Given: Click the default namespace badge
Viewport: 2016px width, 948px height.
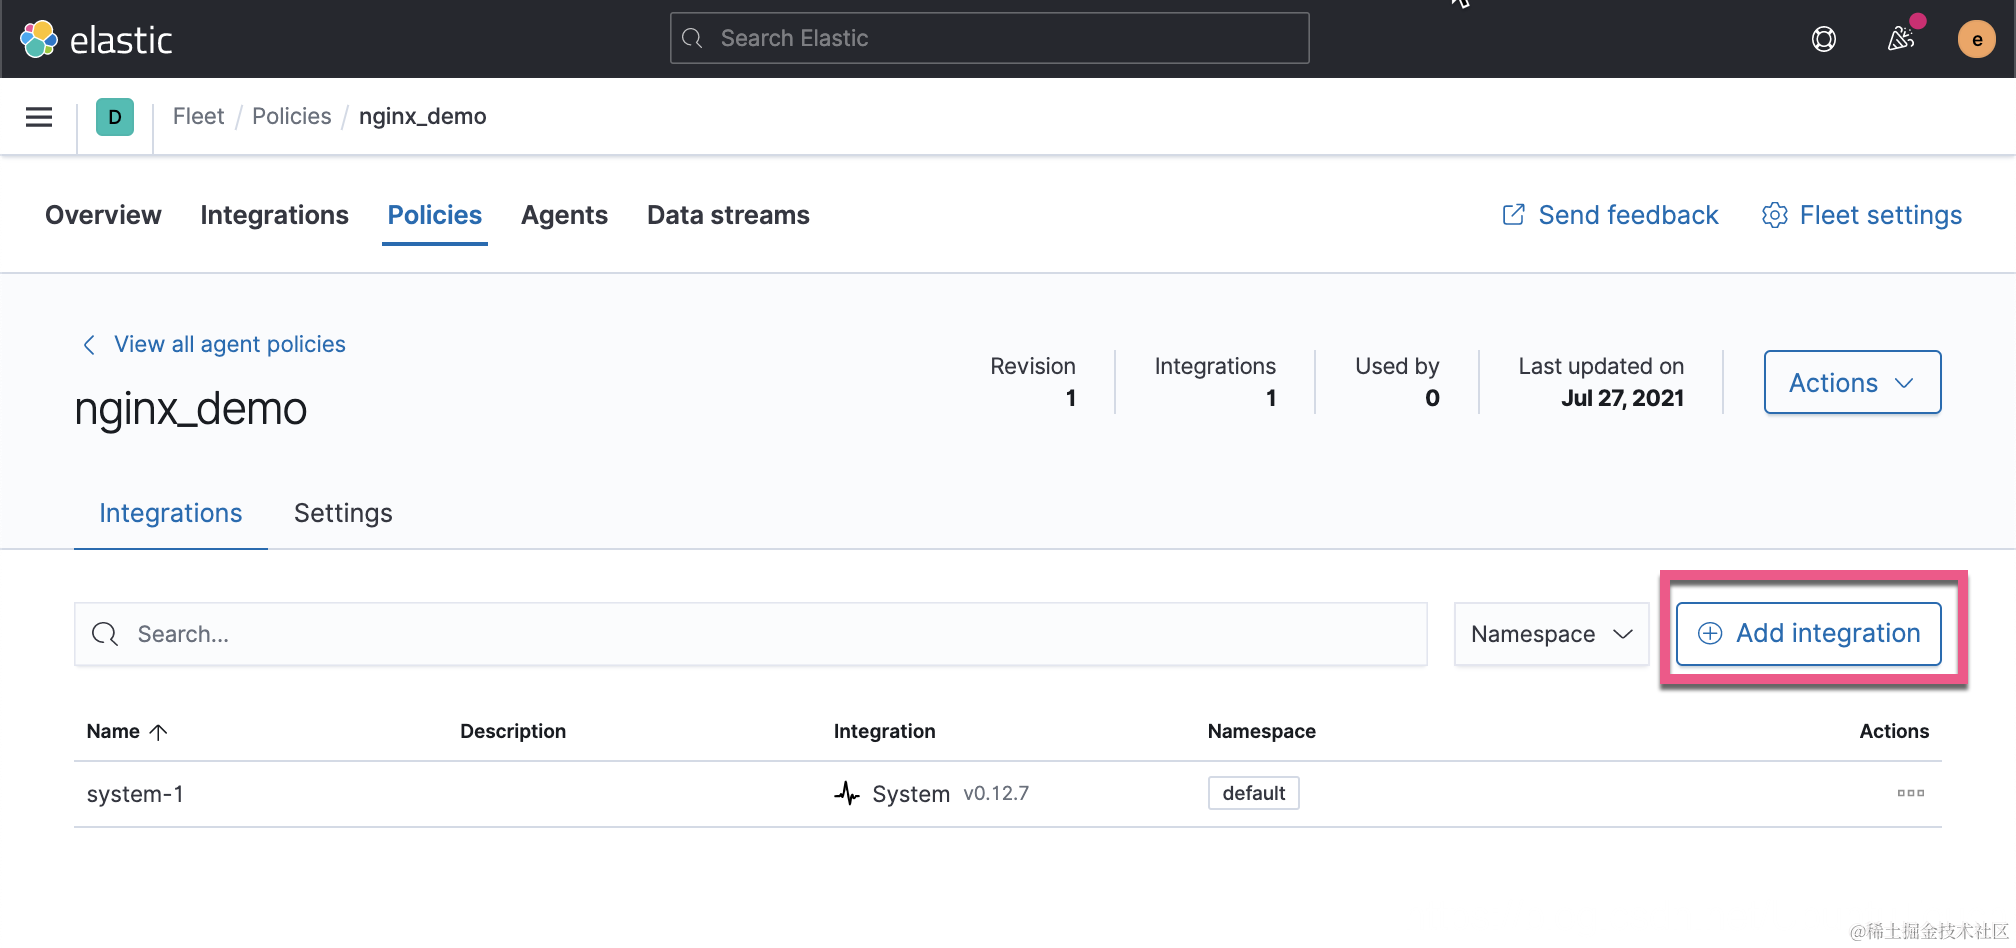Looking at the screenshot, I should (x=1253, y=793).
